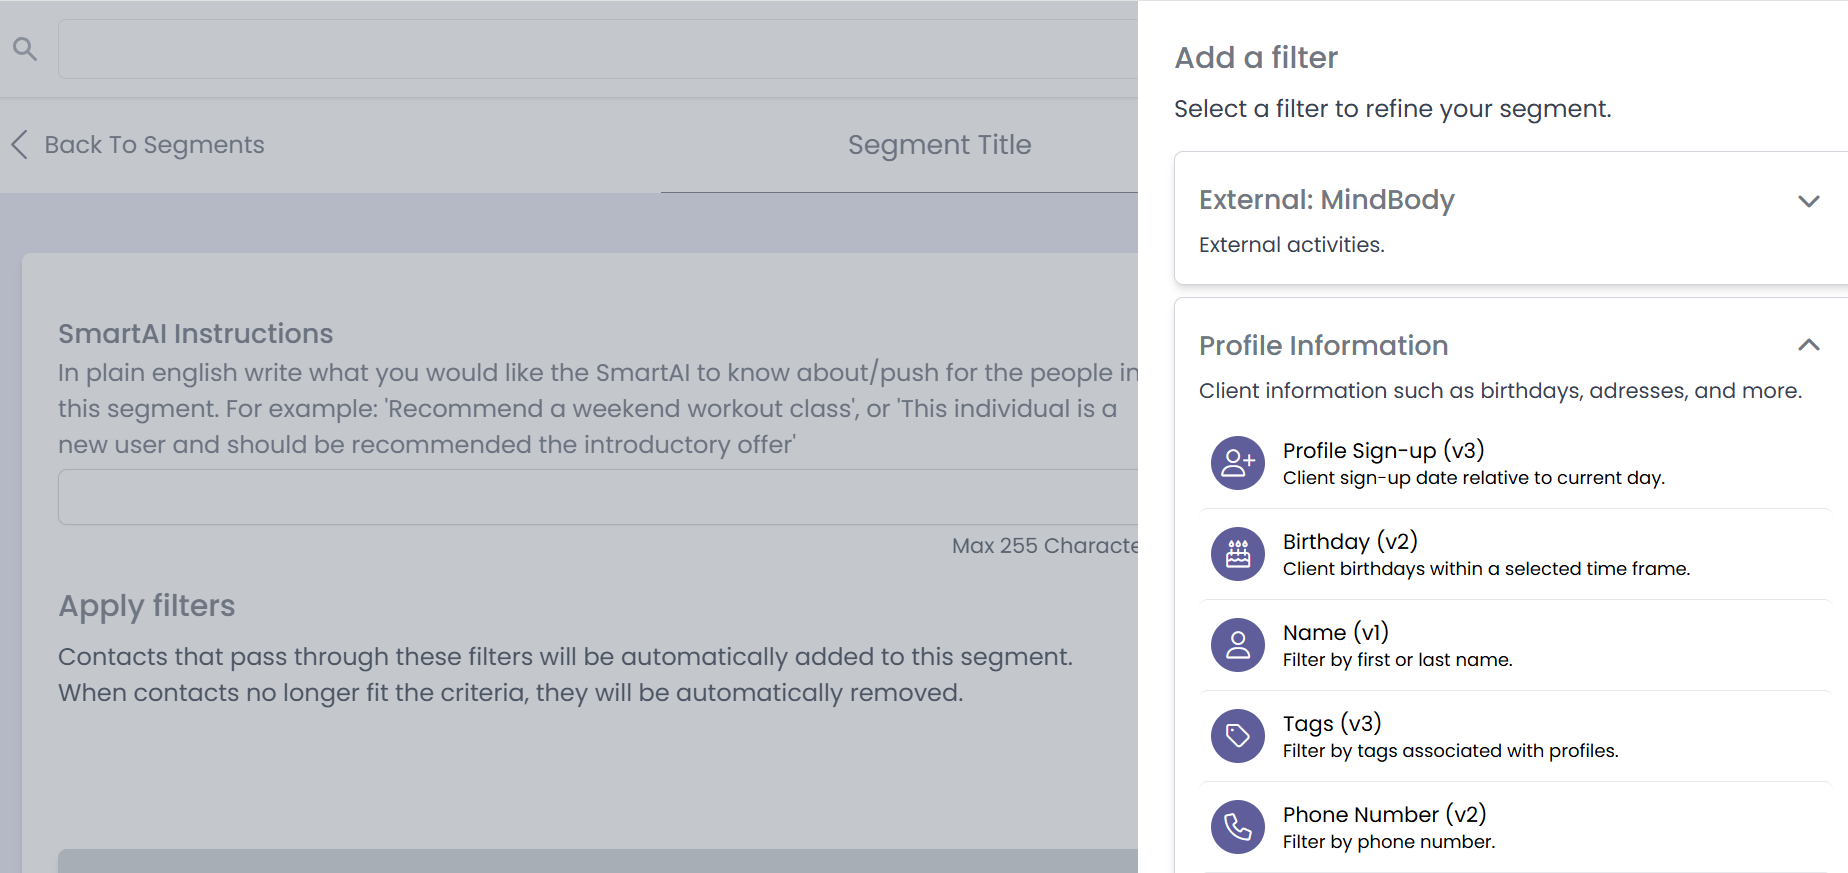
Task: Go back via Back To Segments link
Action: pos(154,145)
